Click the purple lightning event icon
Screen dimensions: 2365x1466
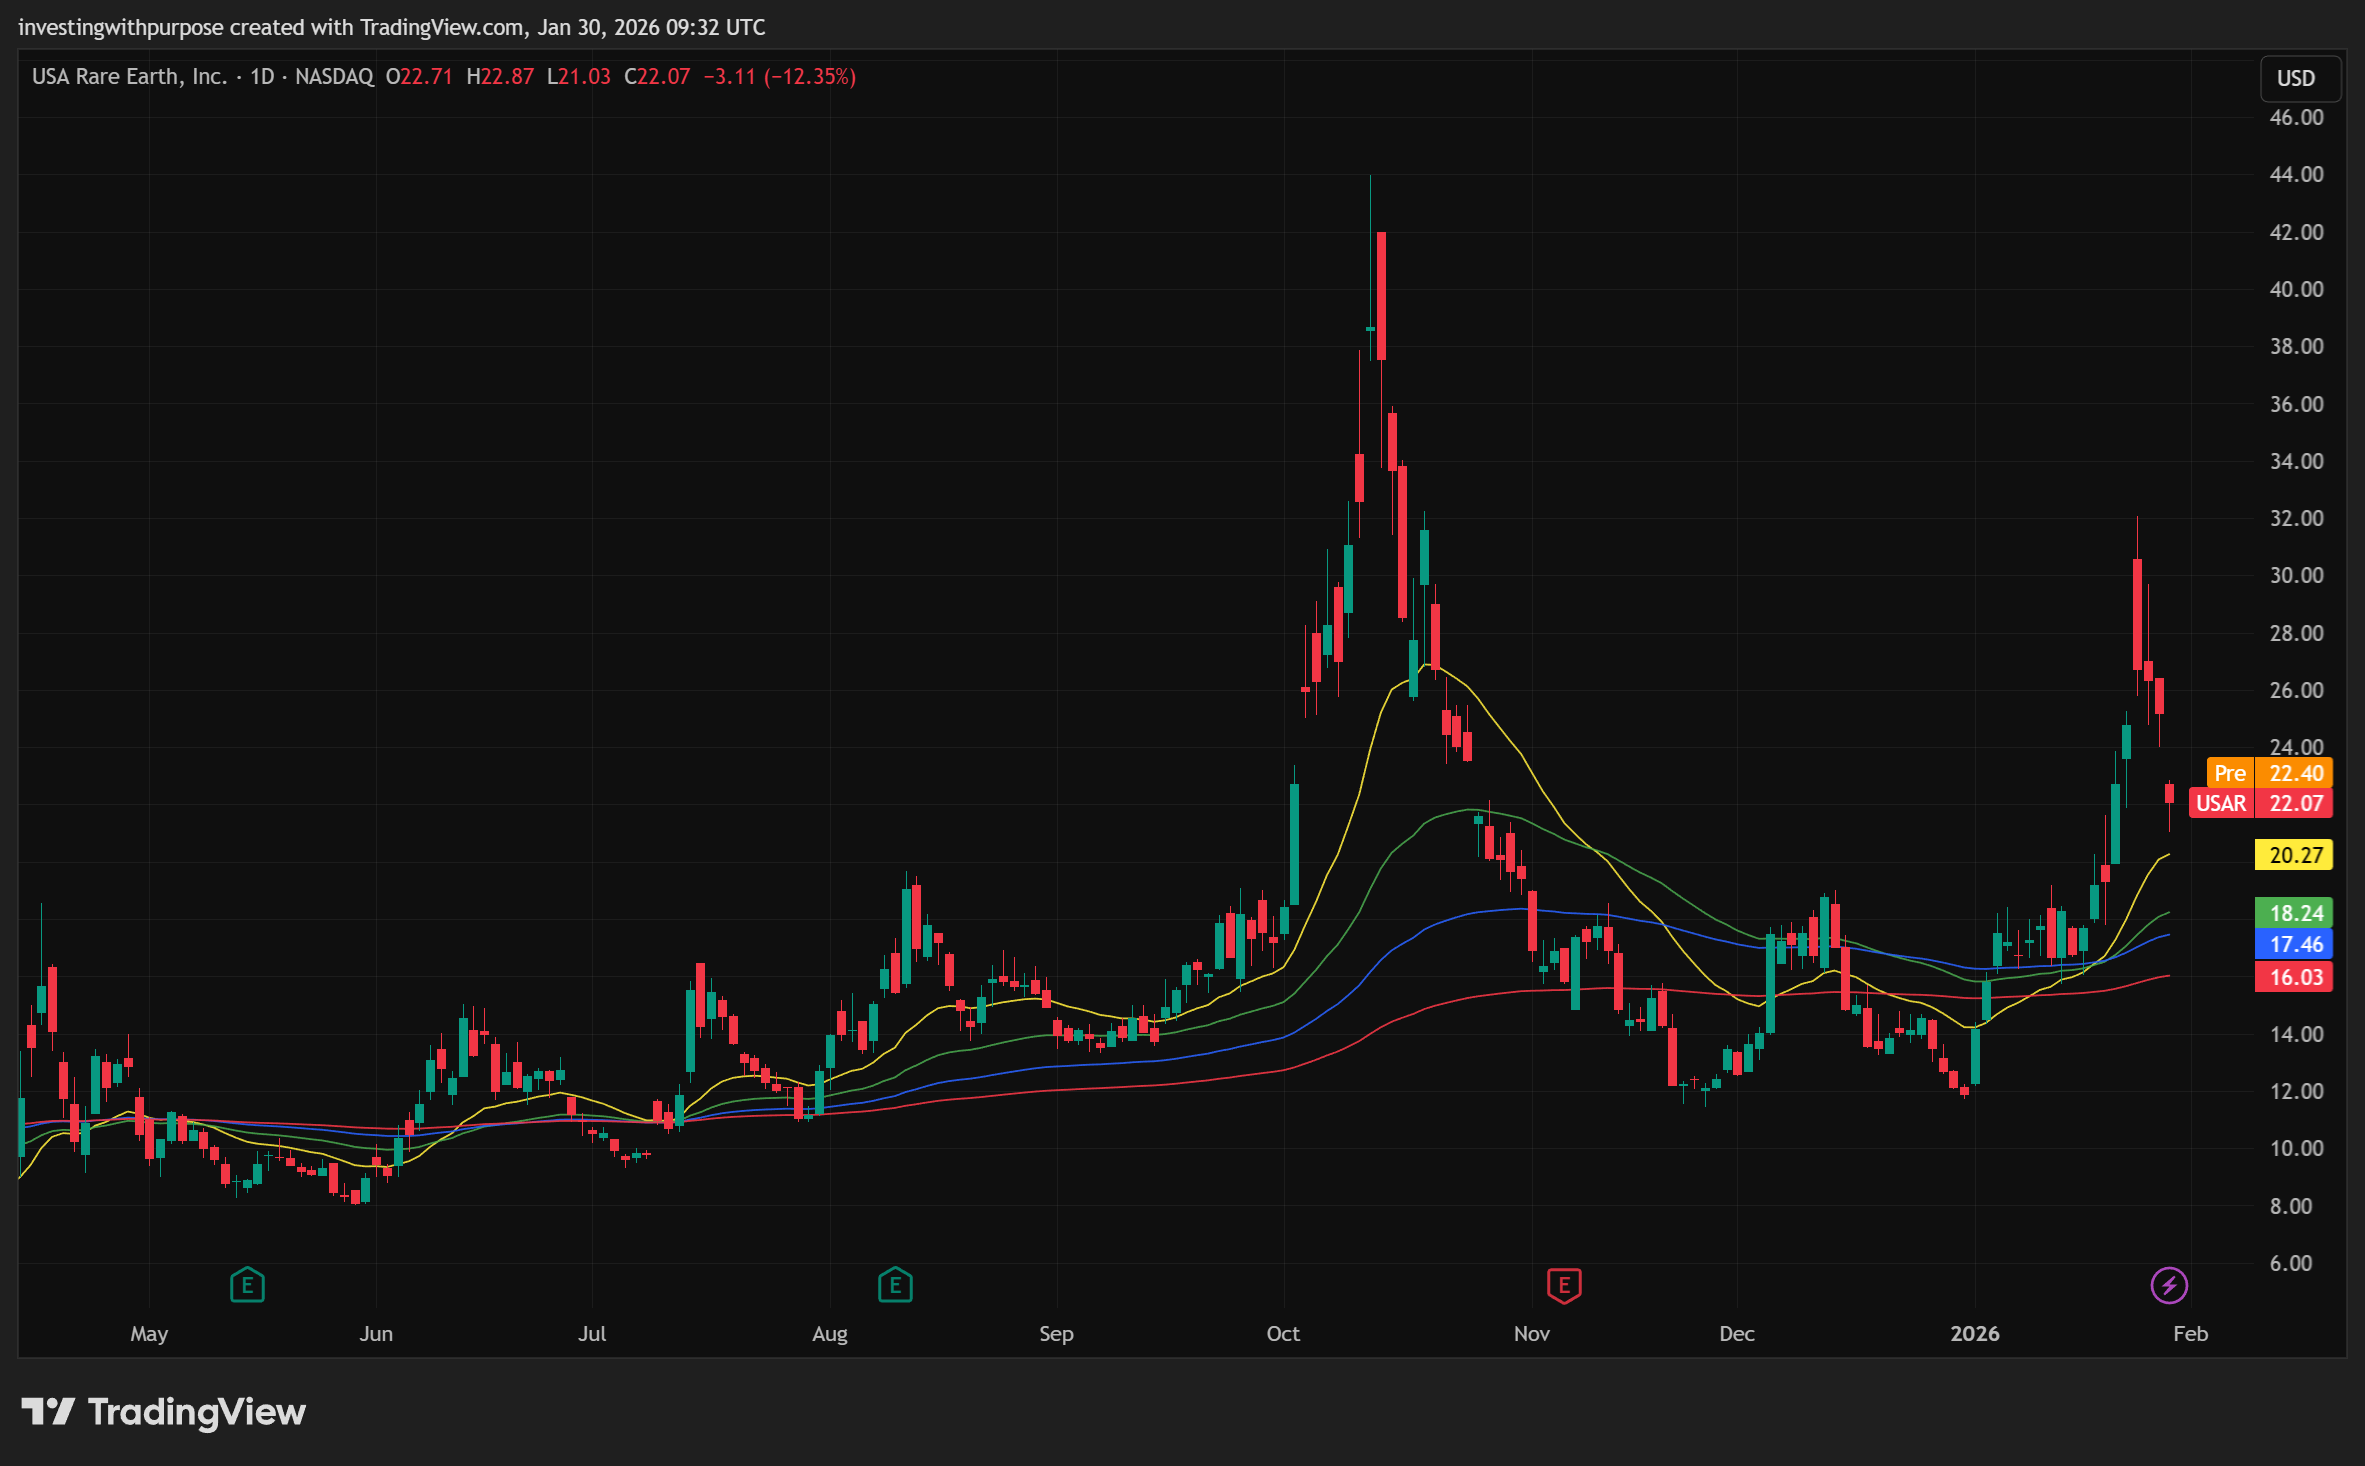[x=2169, y=1285]
